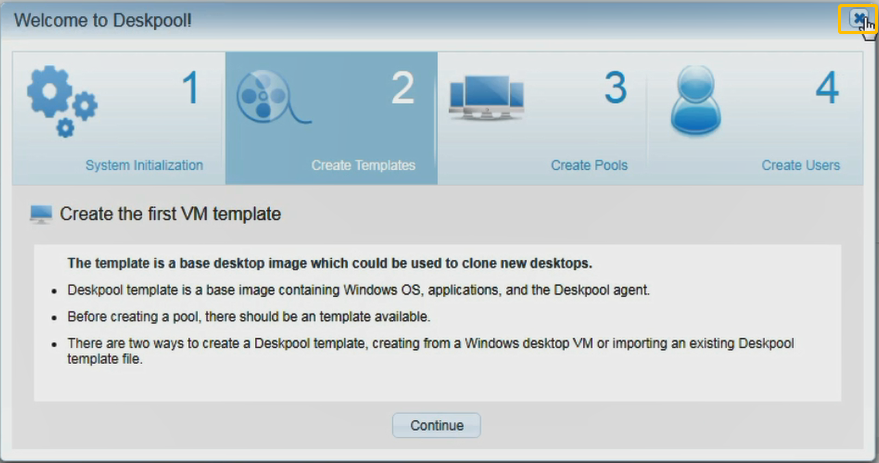Viewport: 879px width, 463px height.
Task: Click step number 1
Action: [x=191, y=88]
